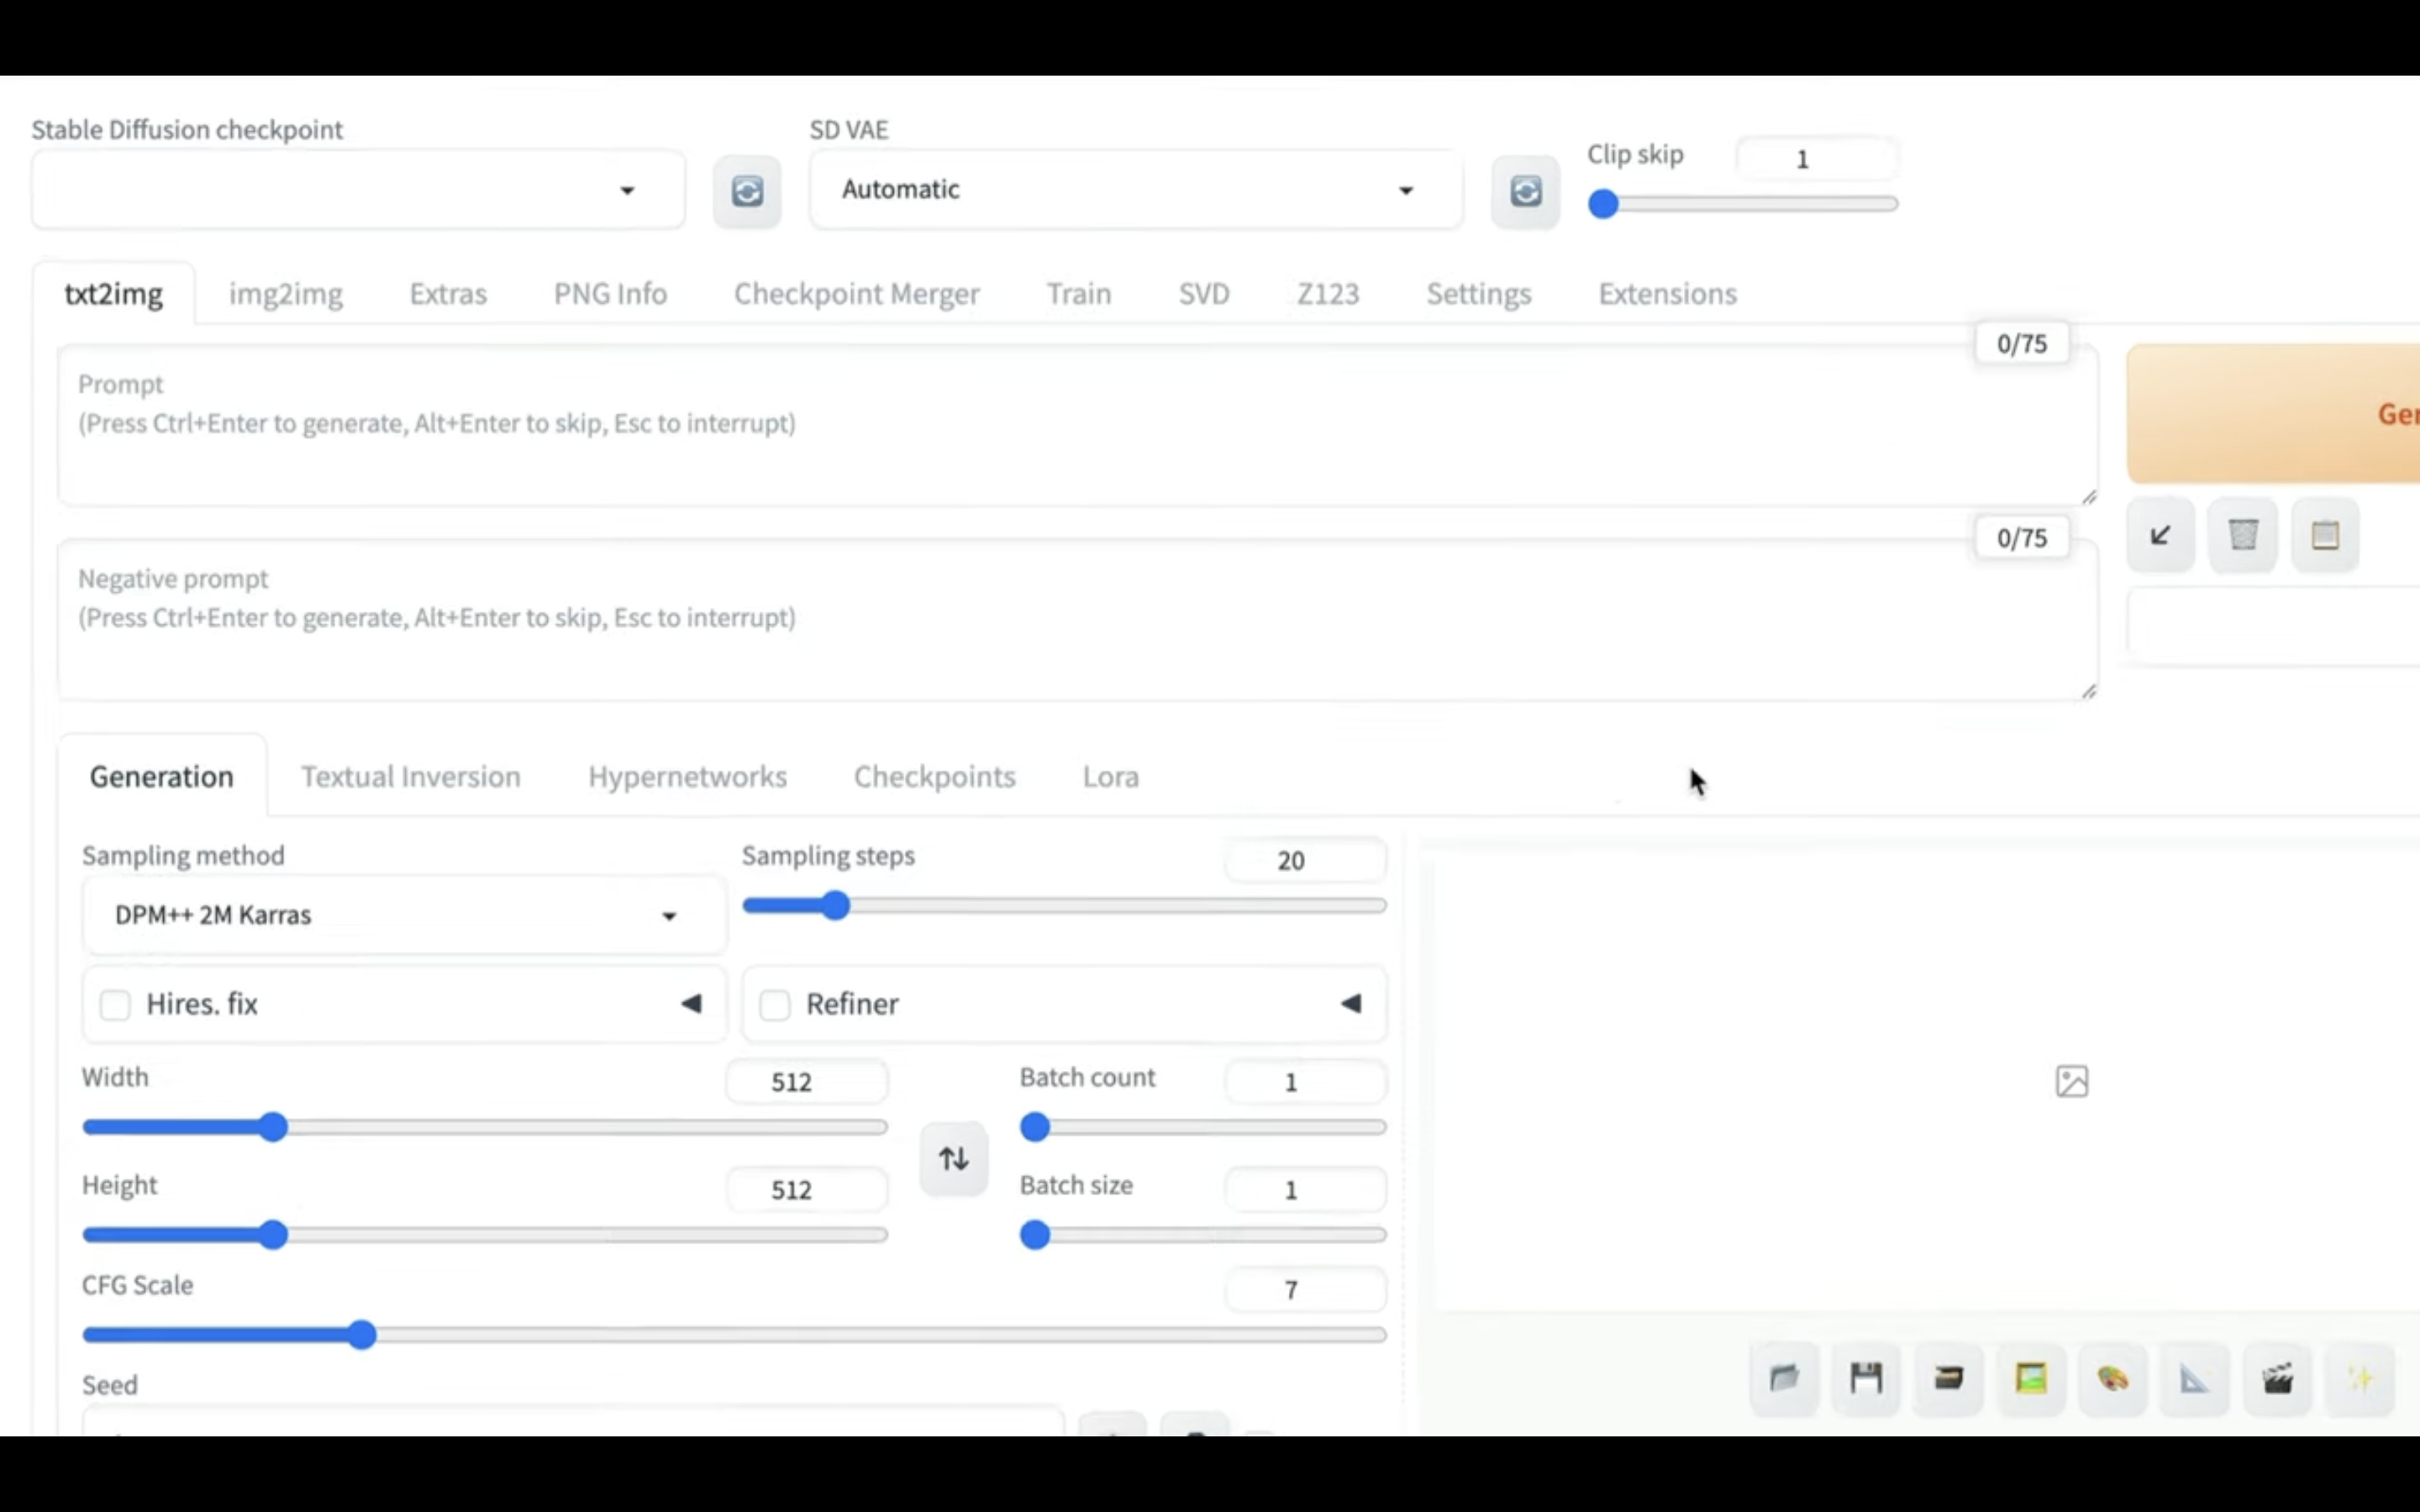Screen dimensions: 2420x1512
Task: Click the CFG Scale slider handle
Action: point(363,1335)
